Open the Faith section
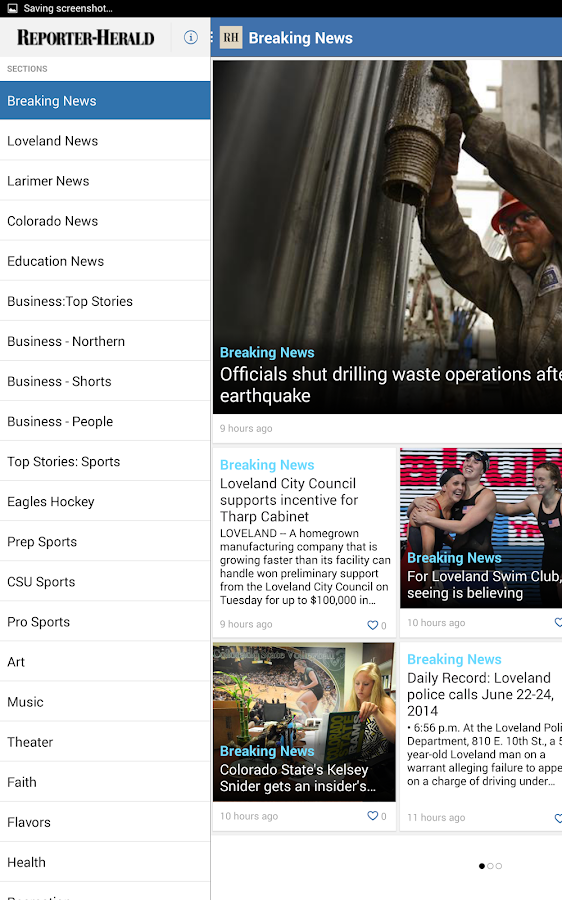 coord(105,782)
